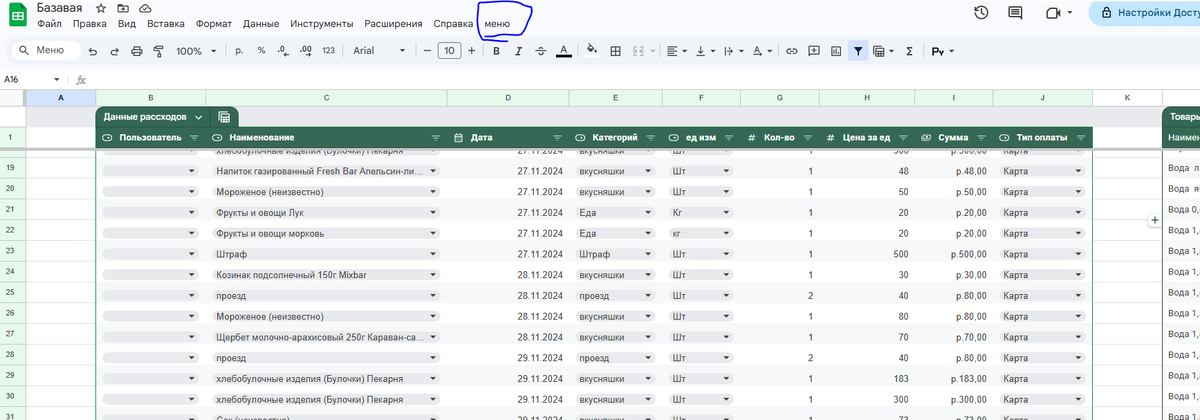Star the Базавая document
The image size is (1200, 420).
(101, 8)
